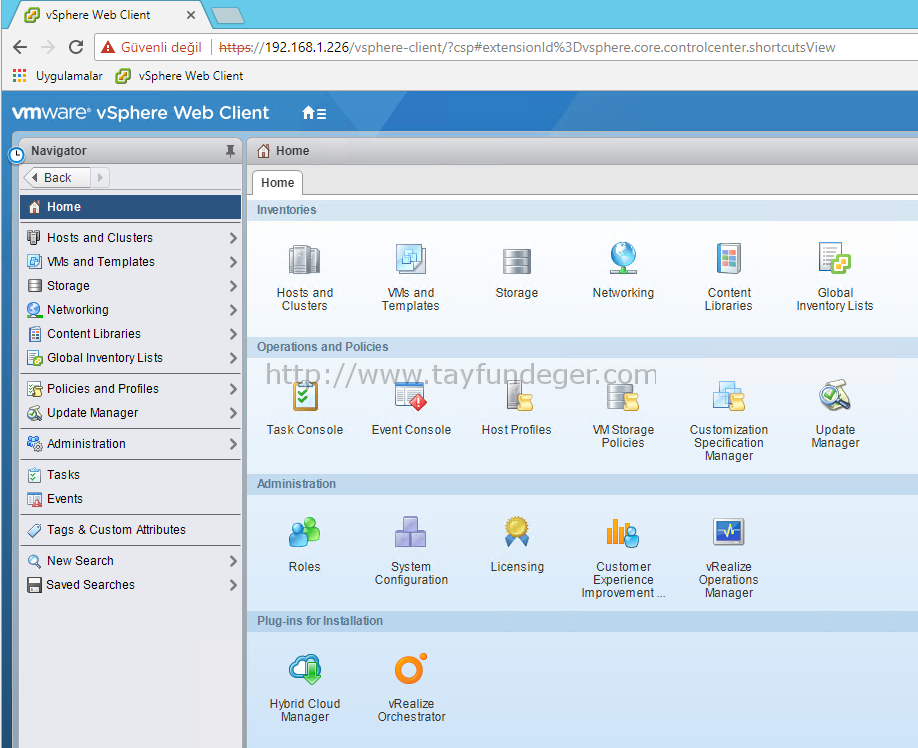Expand Storage chevron in Navigator
This screenshot has width=918, height=748.
233,286
